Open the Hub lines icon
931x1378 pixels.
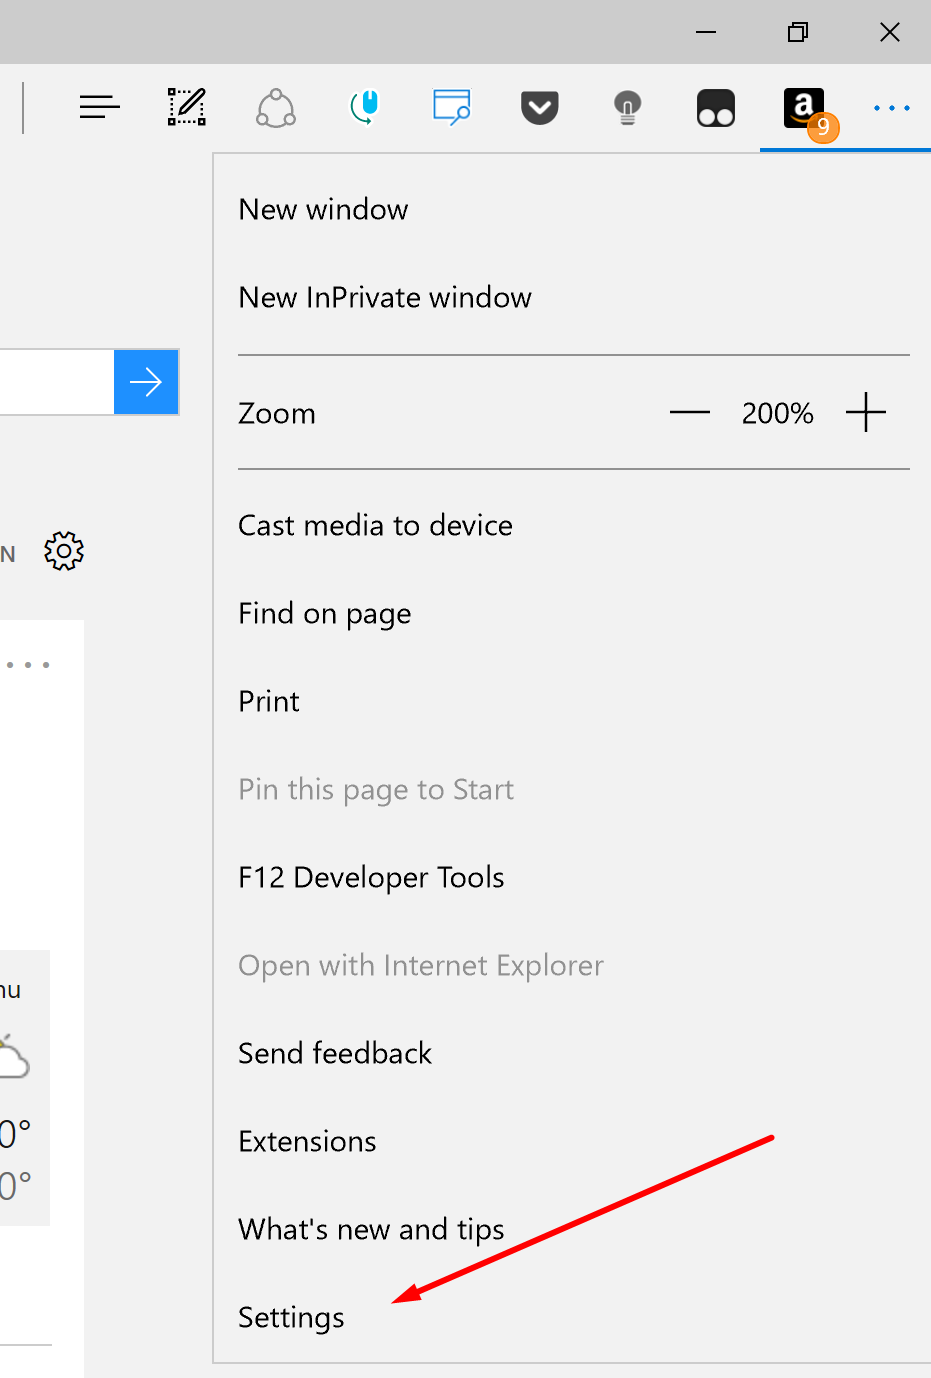tap(99, 107)
